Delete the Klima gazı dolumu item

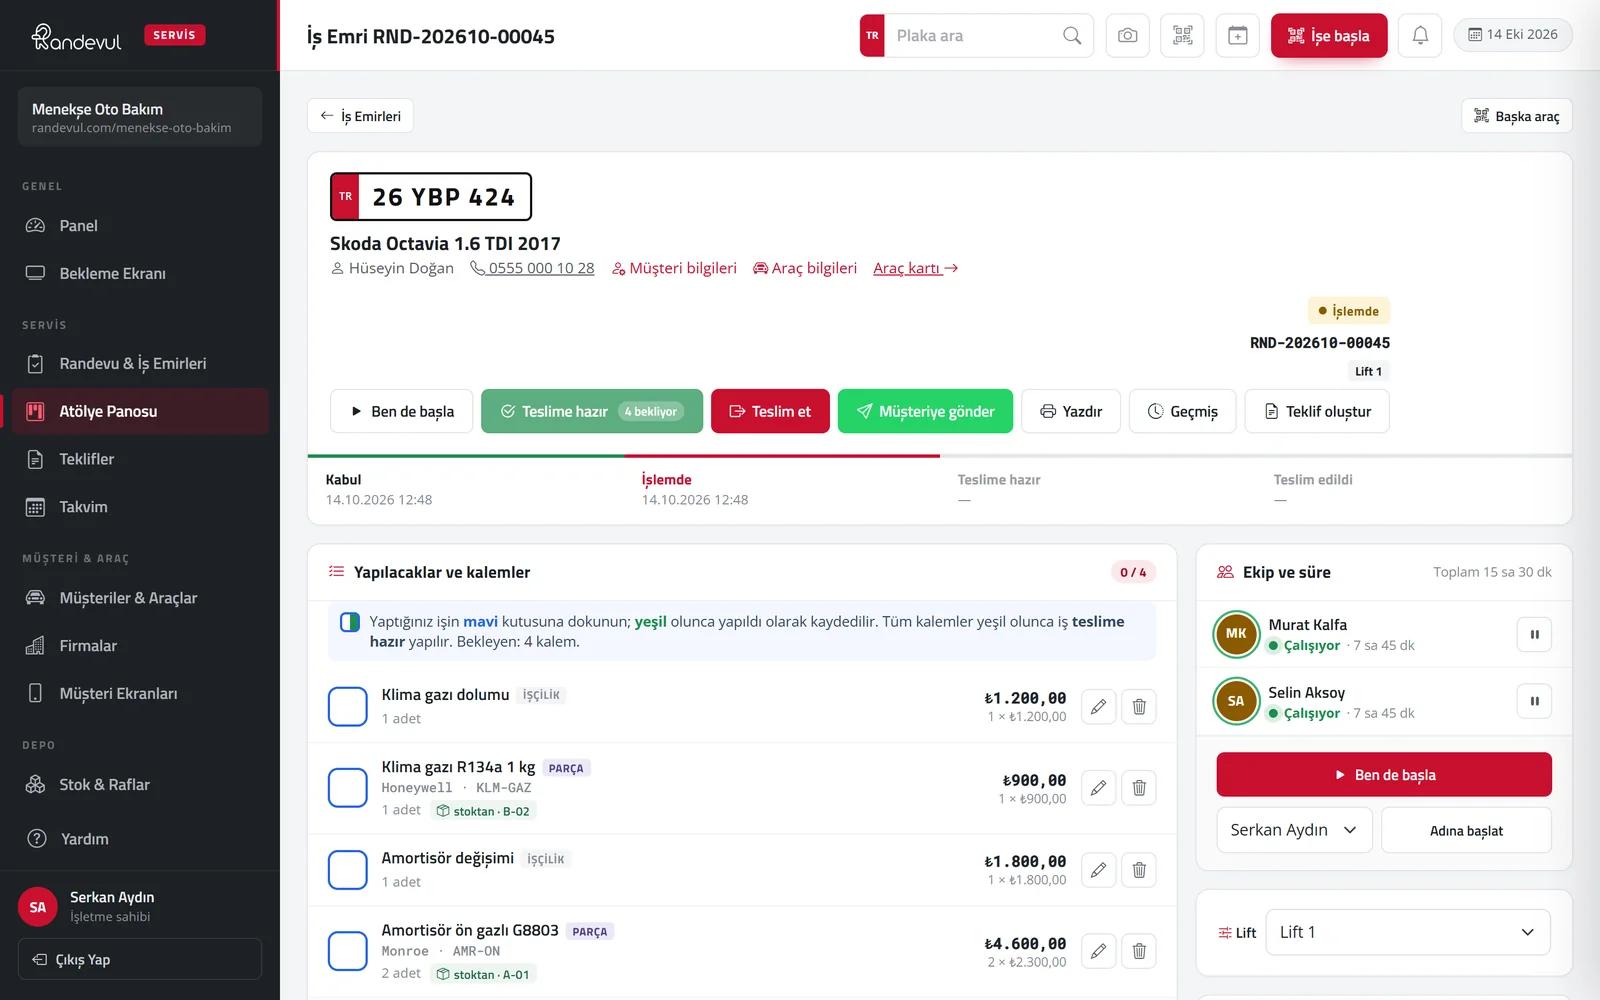(1139, 707)
